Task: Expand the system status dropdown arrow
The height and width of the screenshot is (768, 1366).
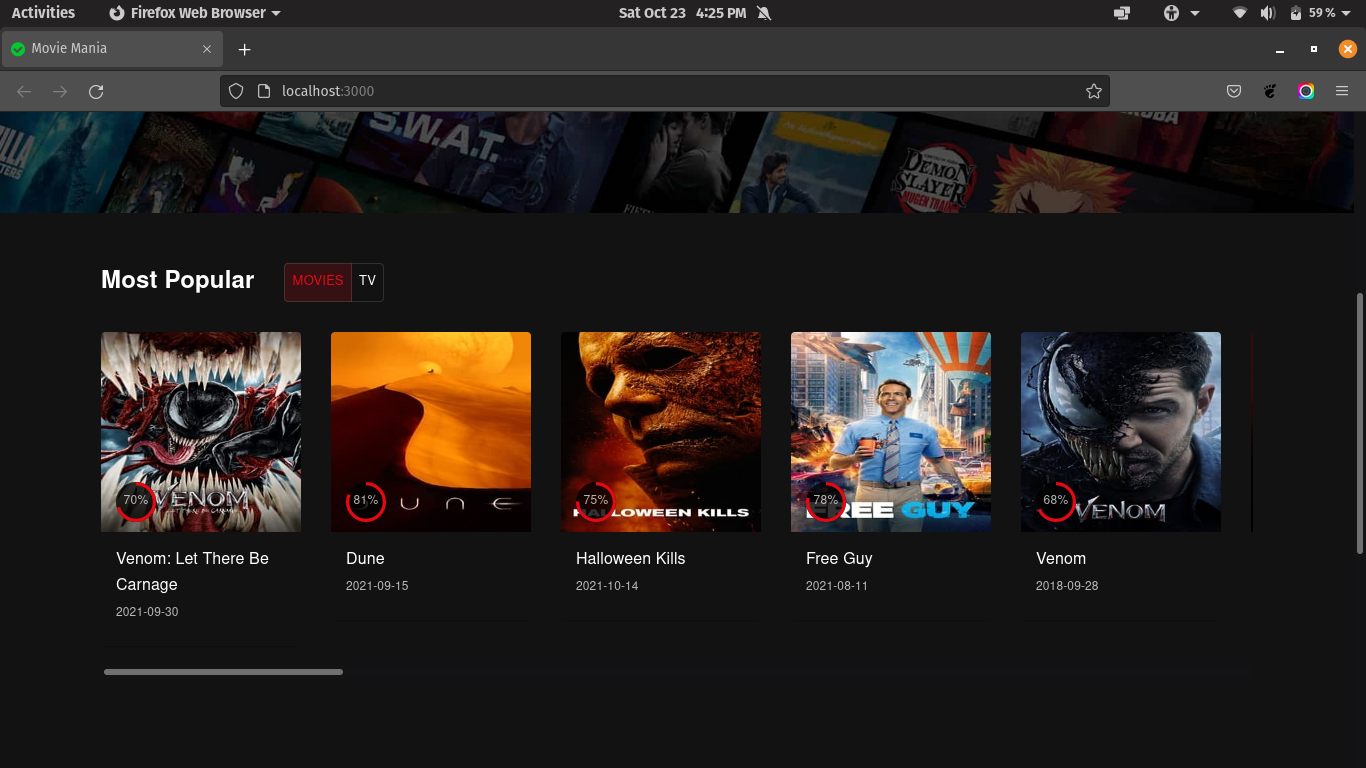Action: (x=1347, y=13)
